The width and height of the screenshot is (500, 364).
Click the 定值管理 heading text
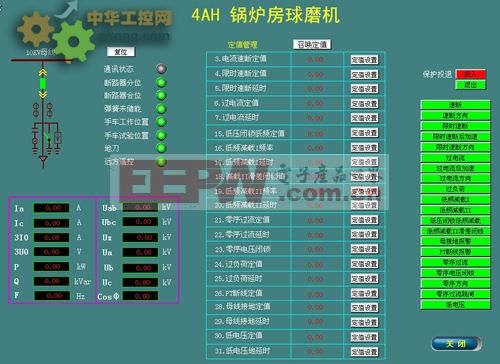tap(242, 45)
